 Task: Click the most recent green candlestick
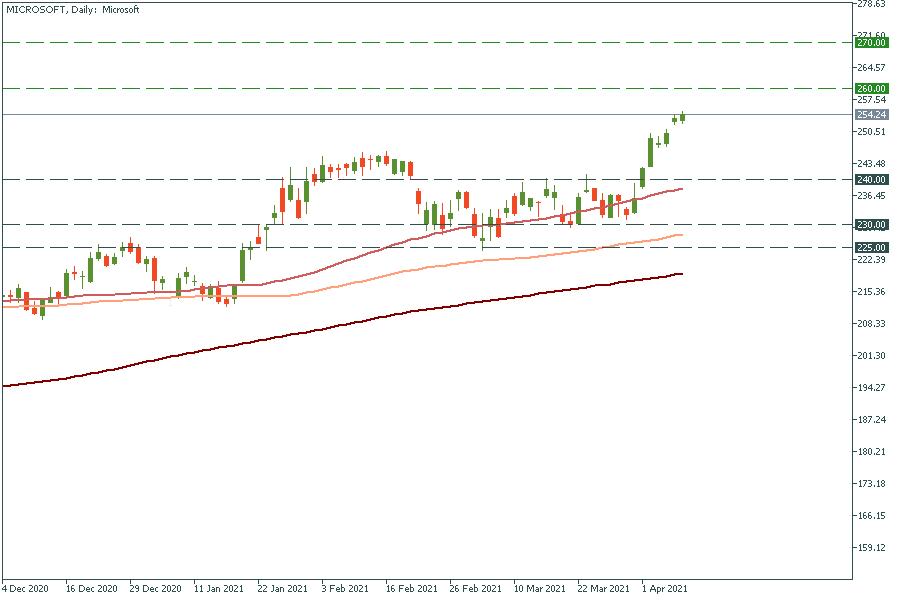[x=682, y=117]
